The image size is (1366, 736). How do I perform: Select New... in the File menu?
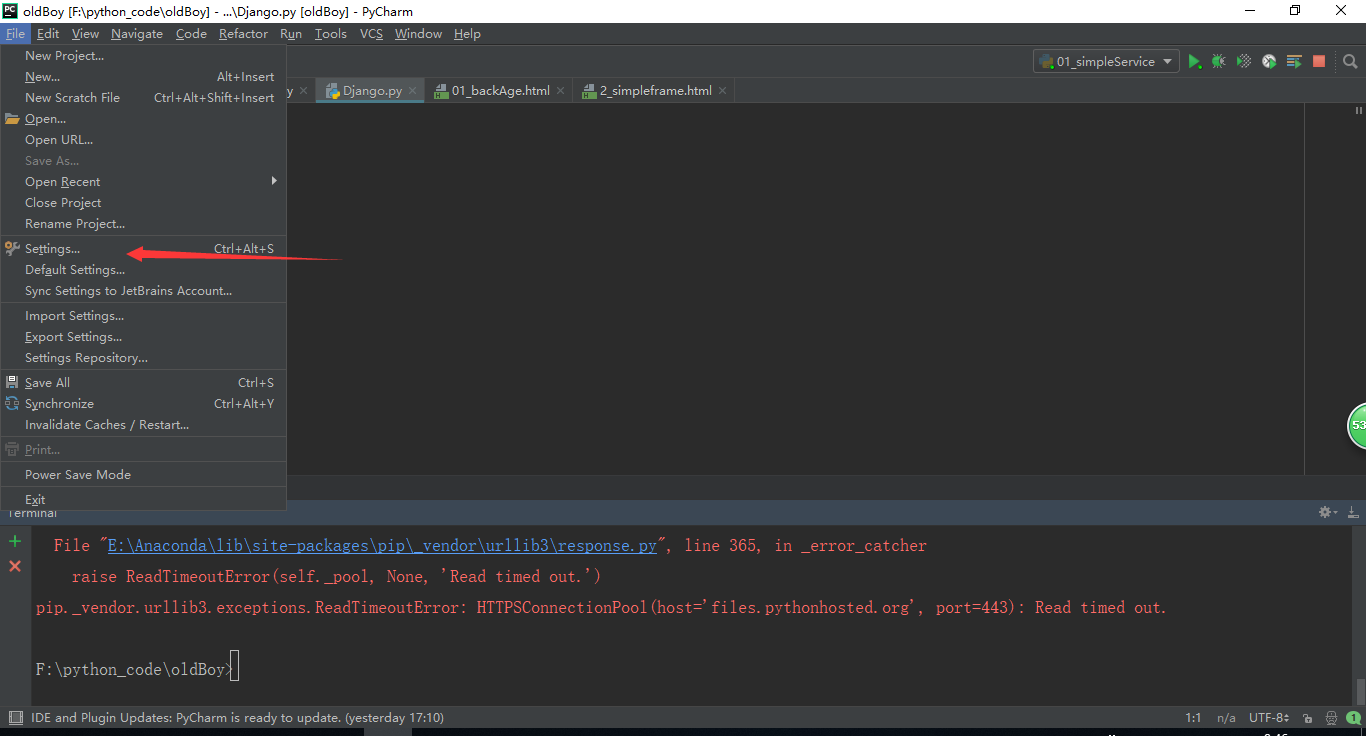point(143,77)
